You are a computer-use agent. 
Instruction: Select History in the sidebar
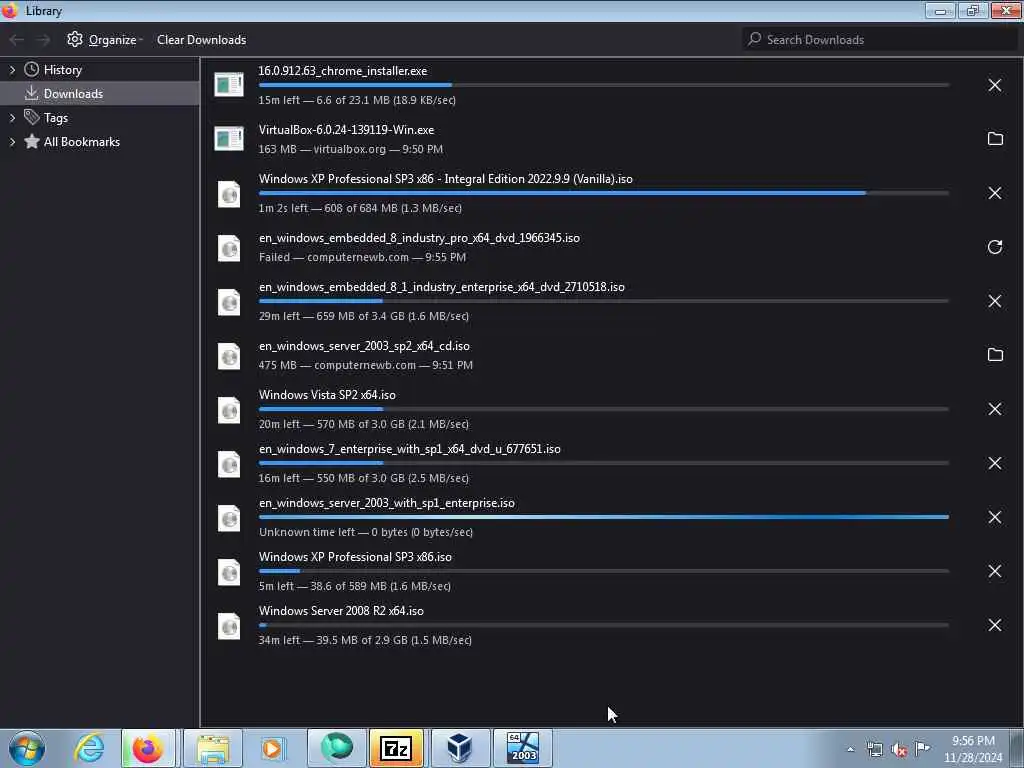pos(62,70)
